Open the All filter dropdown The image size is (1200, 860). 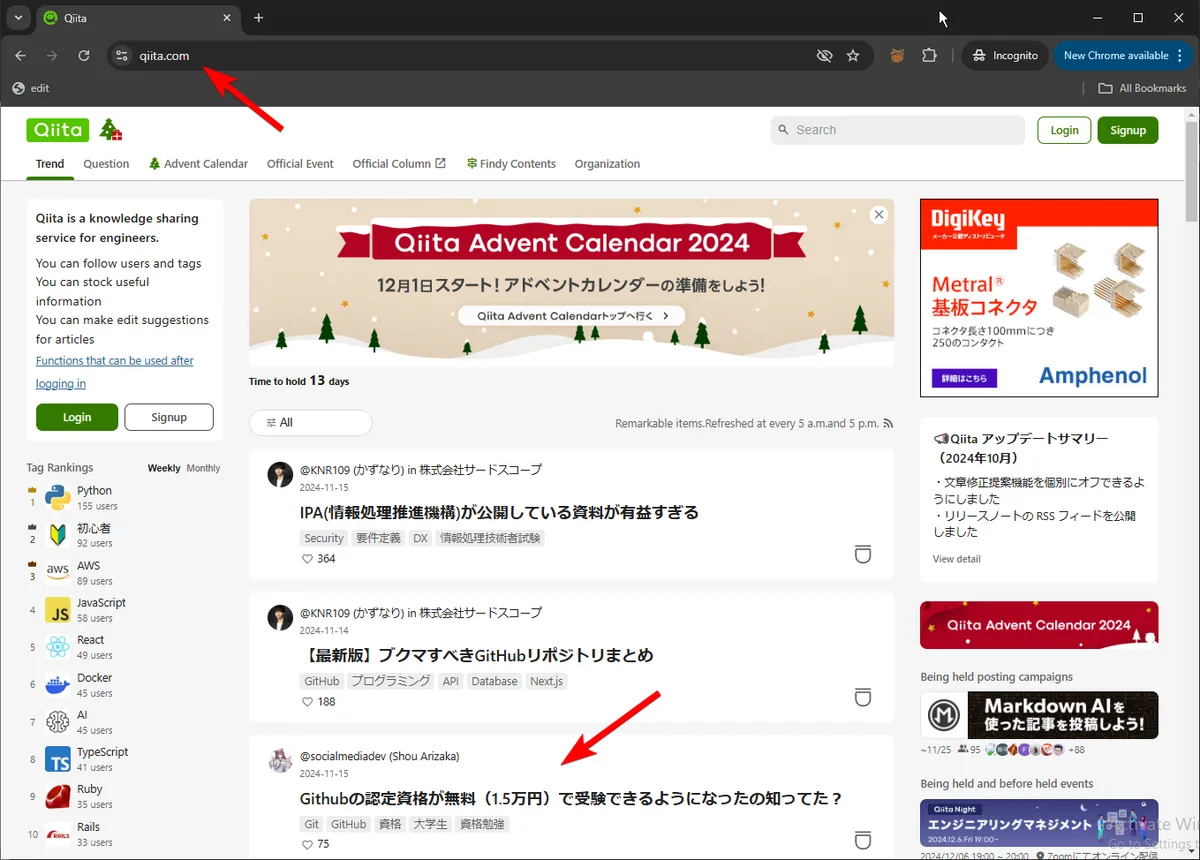(310, 423)
